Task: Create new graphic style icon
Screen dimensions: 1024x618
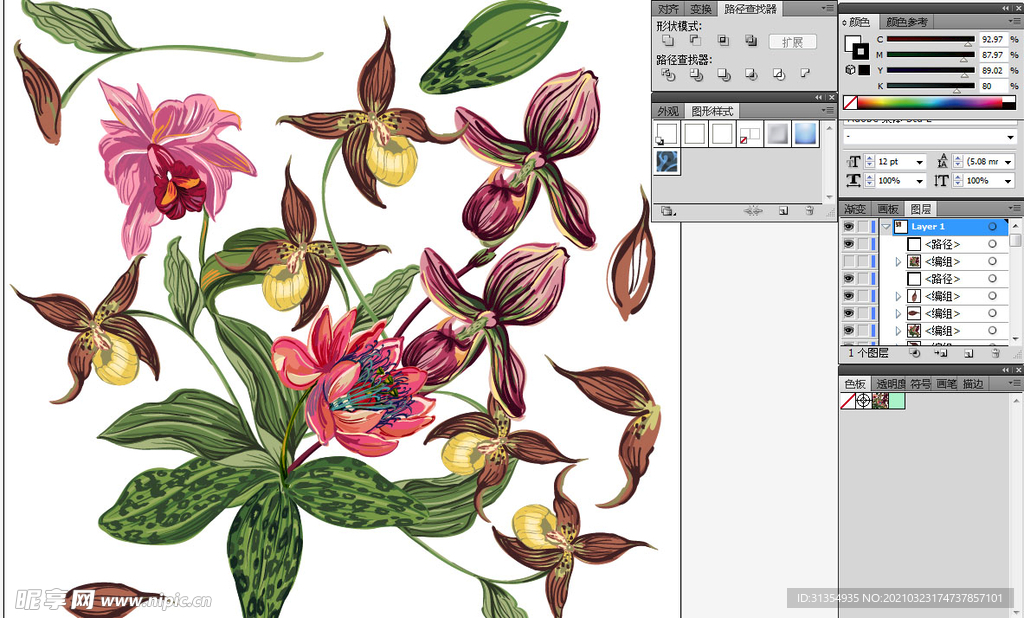Action: point(783,210)
